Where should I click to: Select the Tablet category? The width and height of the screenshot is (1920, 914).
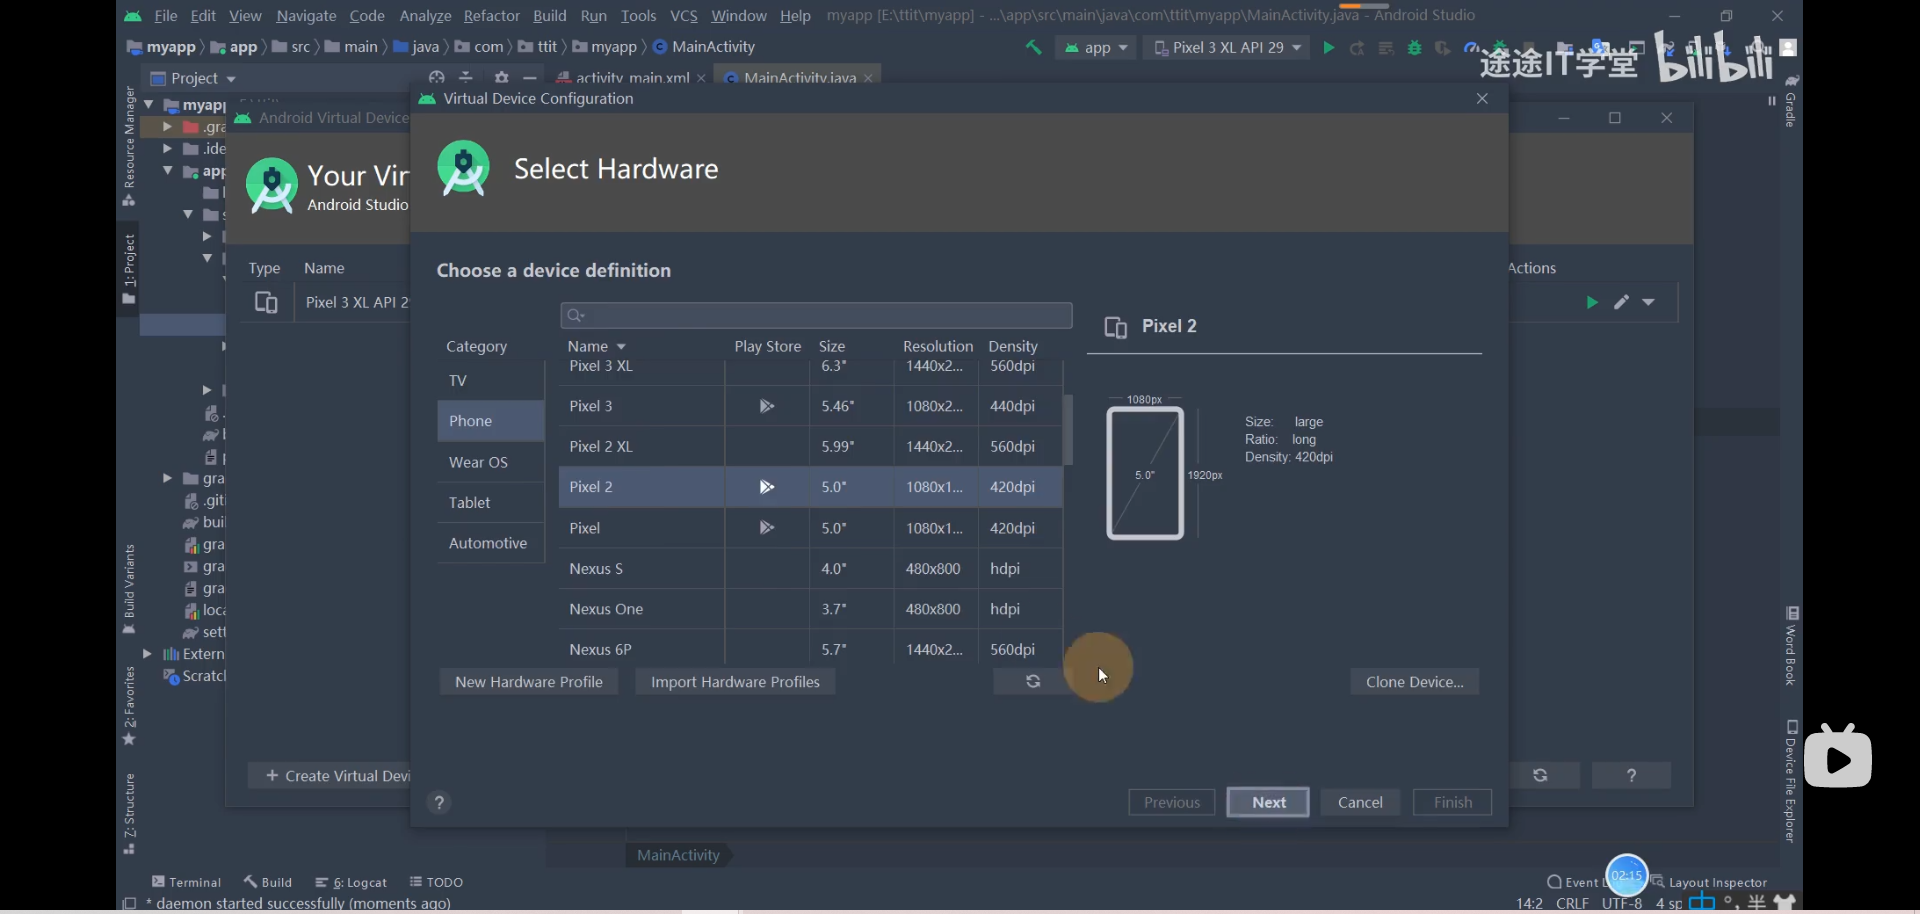490,502
